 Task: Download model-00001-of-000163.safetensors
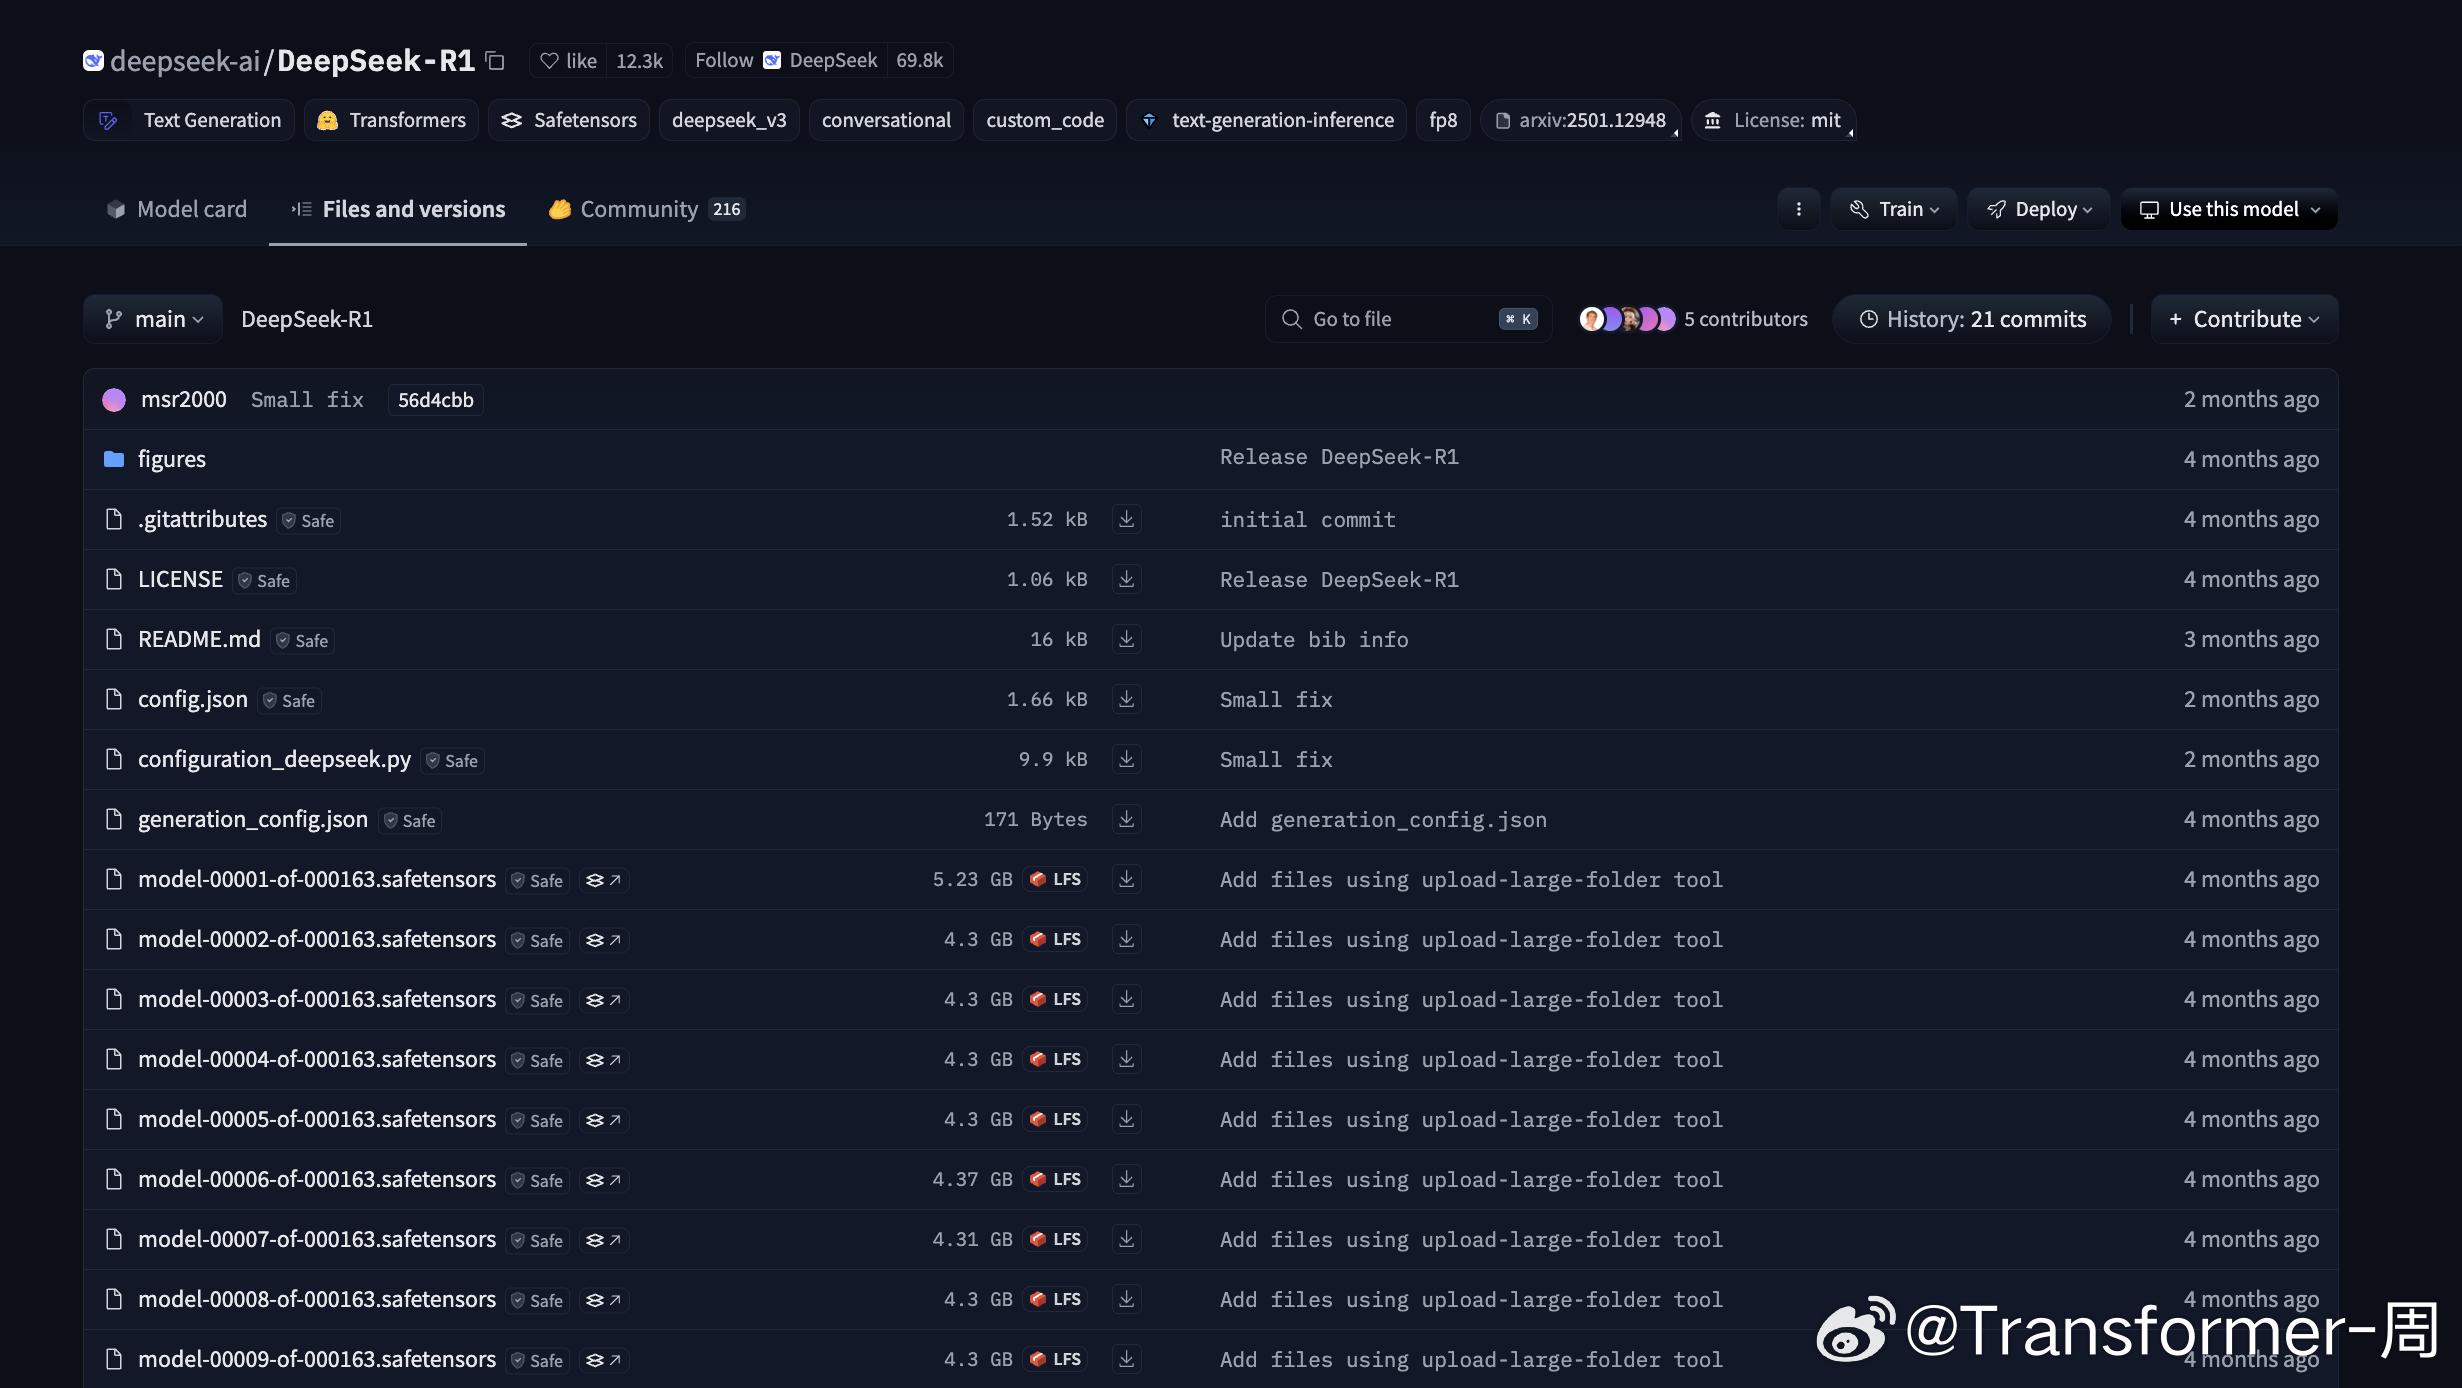1126,879
